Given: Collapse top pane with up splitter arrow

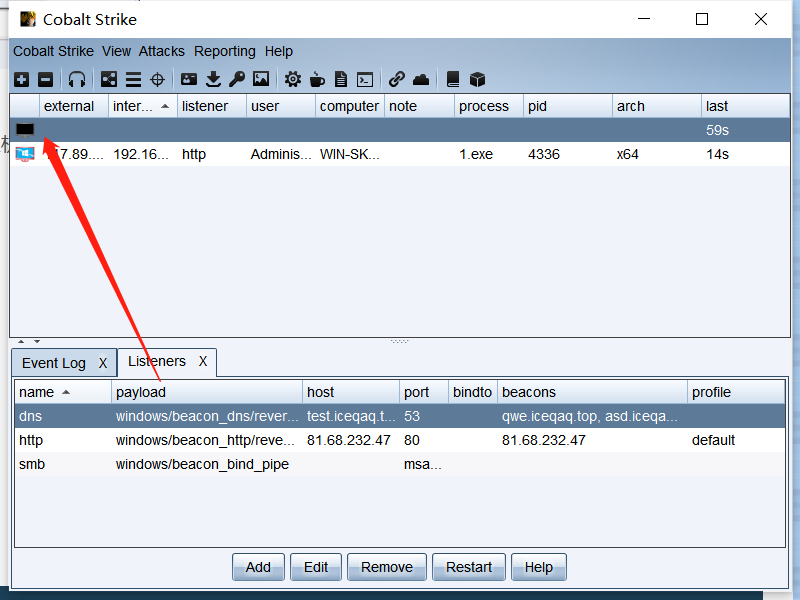Looking at the screenshot, I should point(21,341).
